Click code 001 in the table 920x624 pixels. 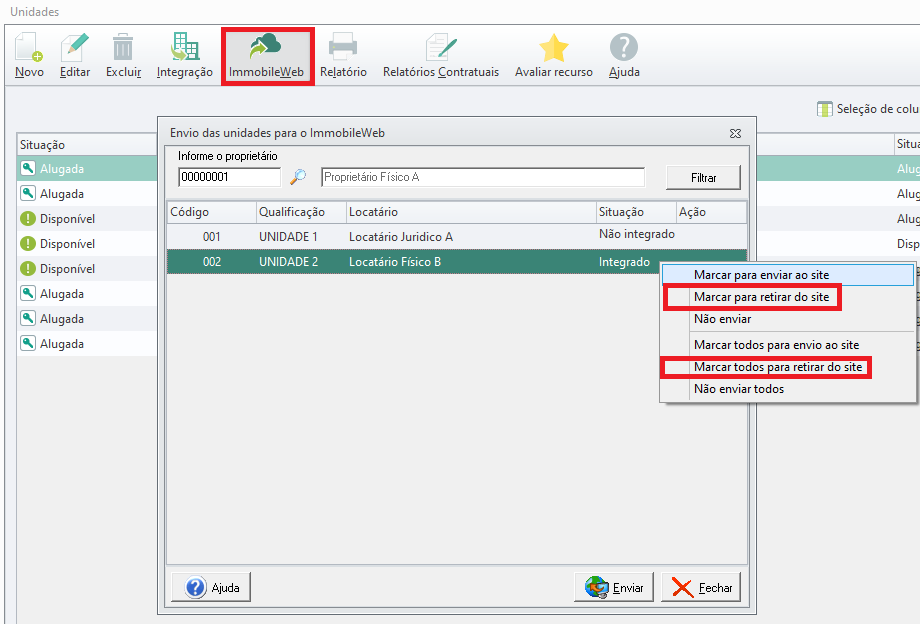pyautogui.click(x=212, y=237)
